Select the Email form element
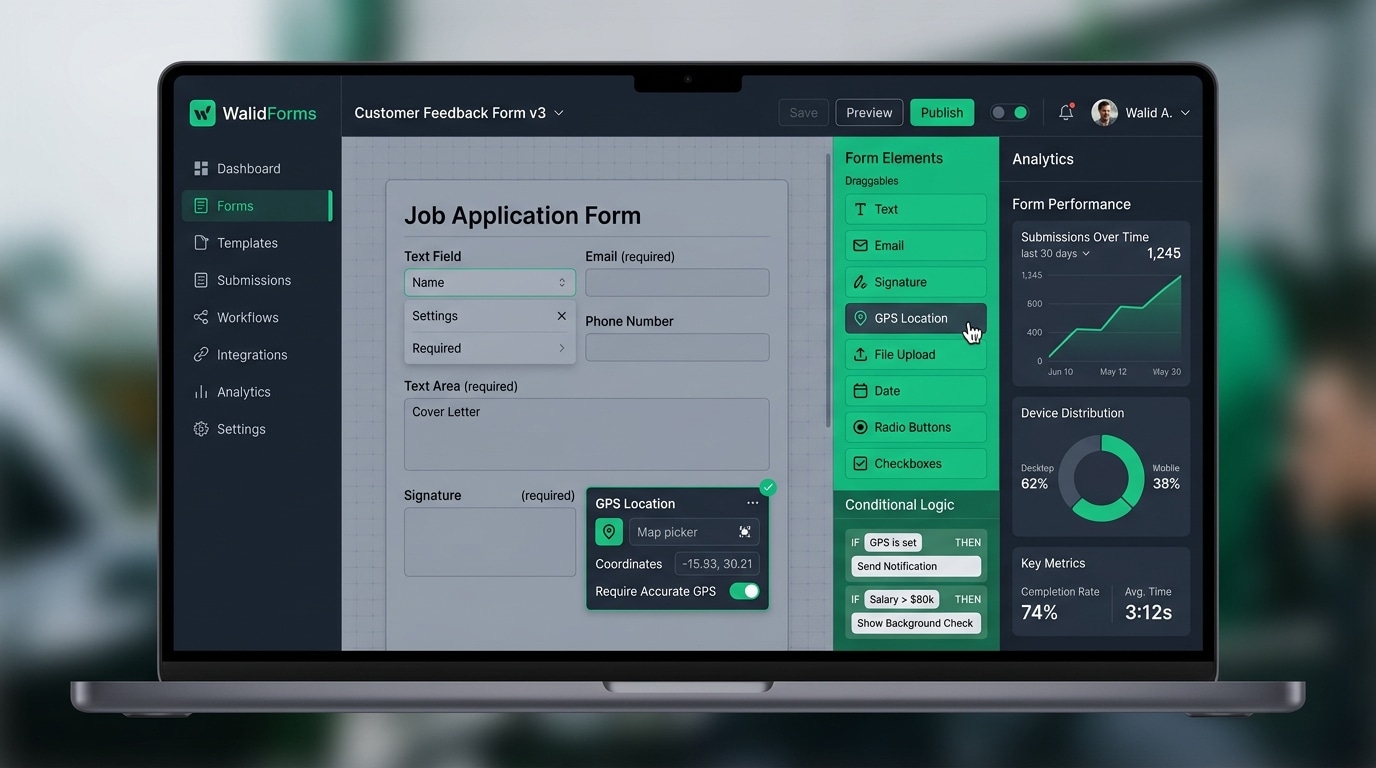This screenshot has height=768, width=1376. (916, 245)
